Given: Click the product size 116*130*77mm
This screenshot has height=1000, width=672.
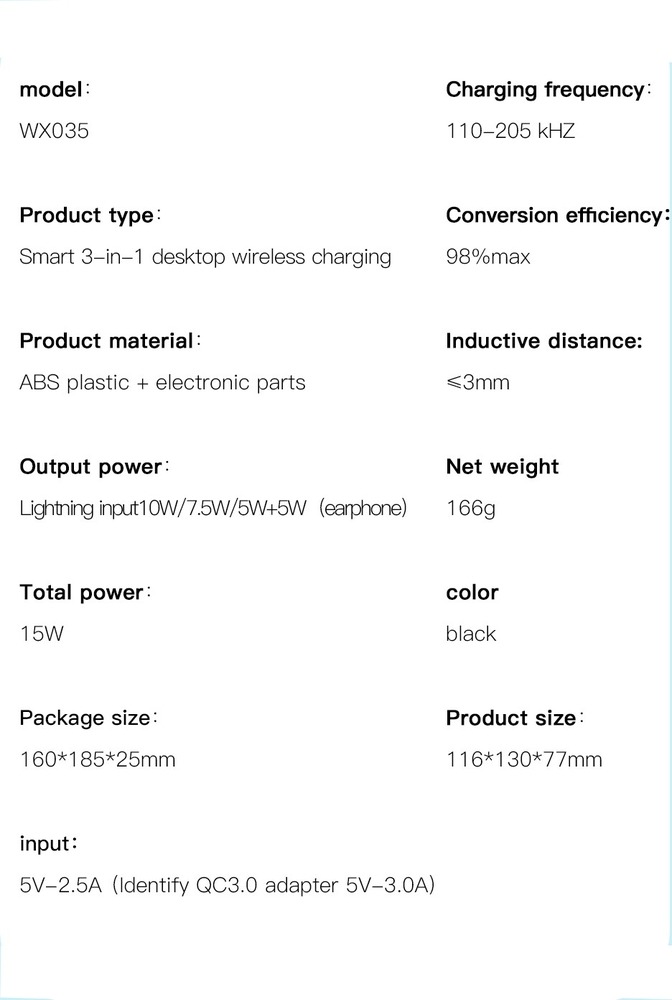Looking at the screenshot, I should tap(524, 759).
